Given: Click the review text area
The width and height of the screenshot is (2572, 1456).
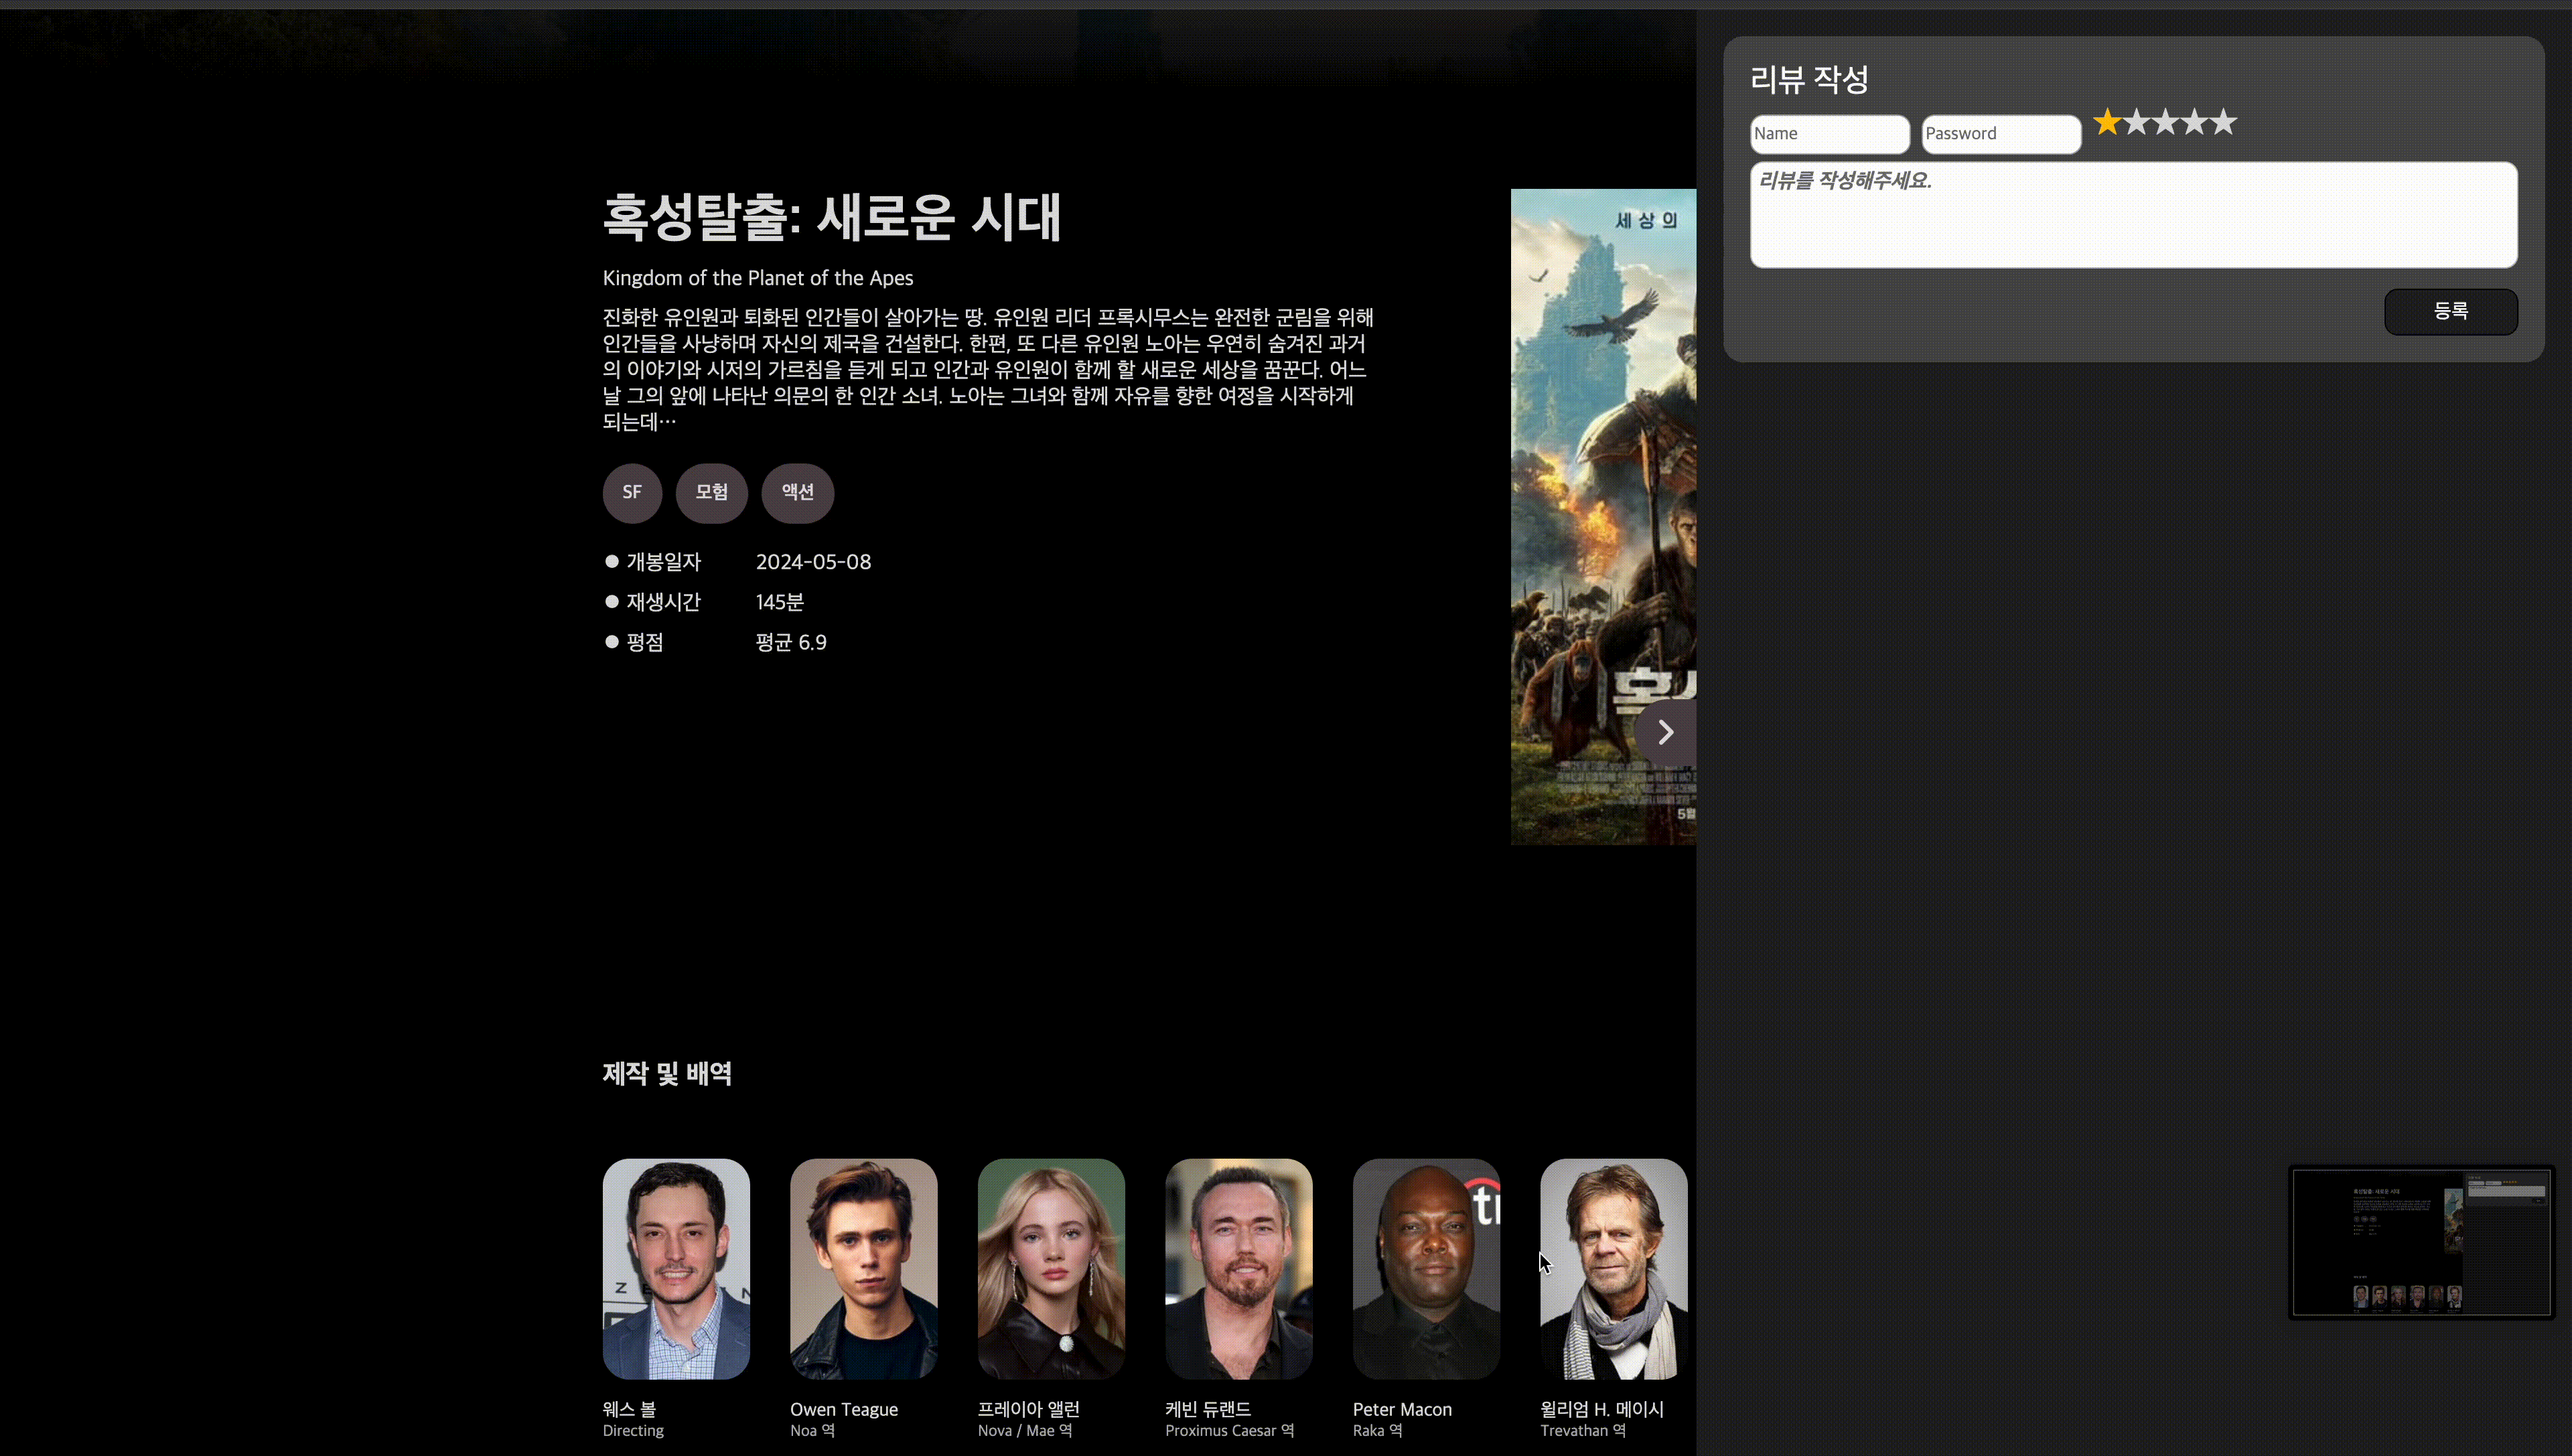Looking at the screenshot, I should point(2133,215).
